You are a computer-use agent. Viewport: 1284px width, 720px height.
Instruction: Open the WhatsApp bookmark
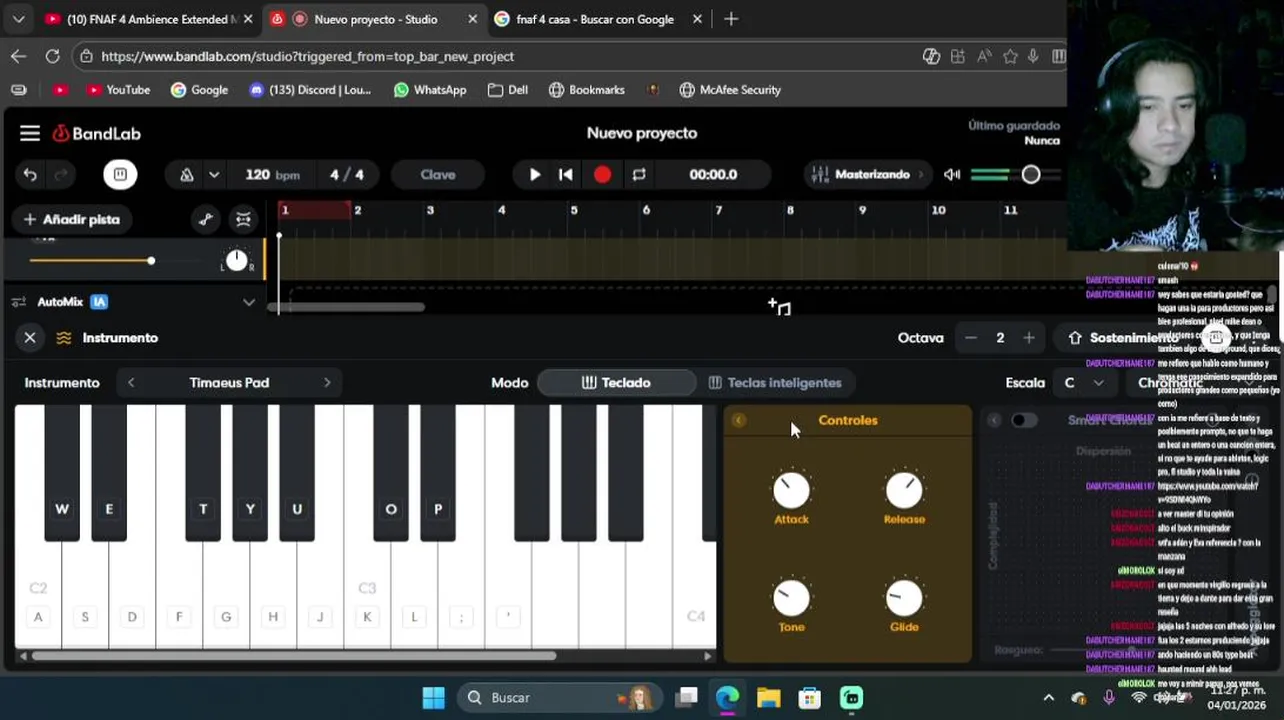[430, 90]
